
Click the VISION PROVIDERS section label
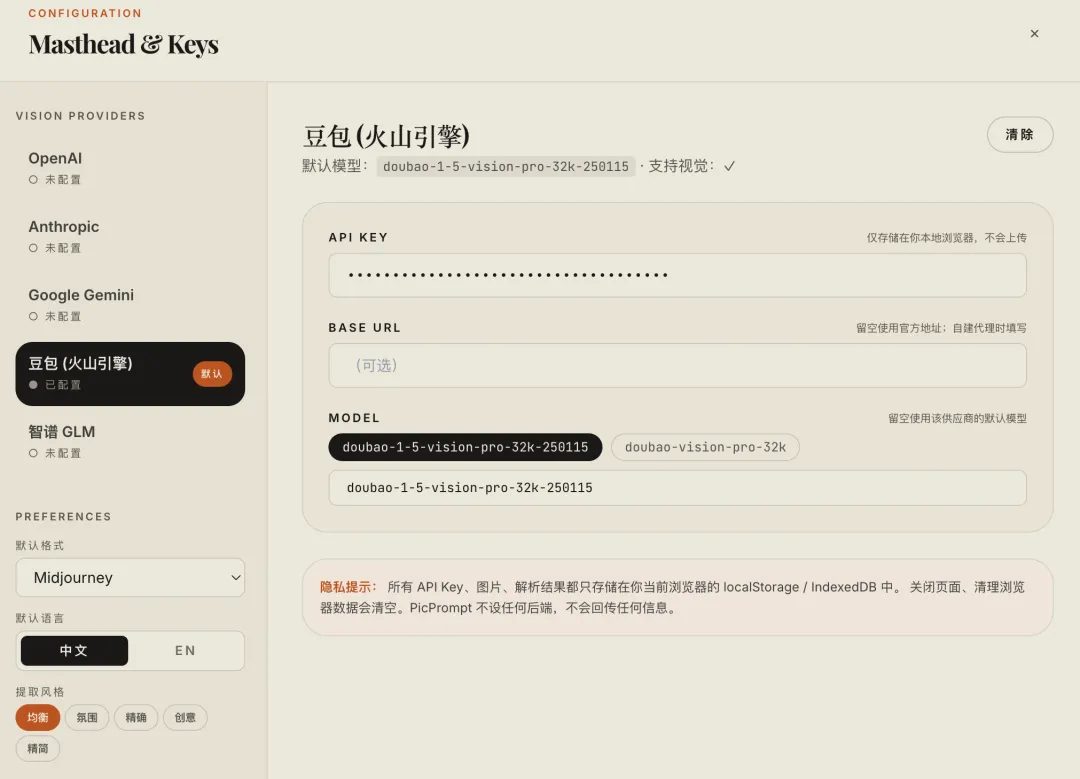coord(81,116)
